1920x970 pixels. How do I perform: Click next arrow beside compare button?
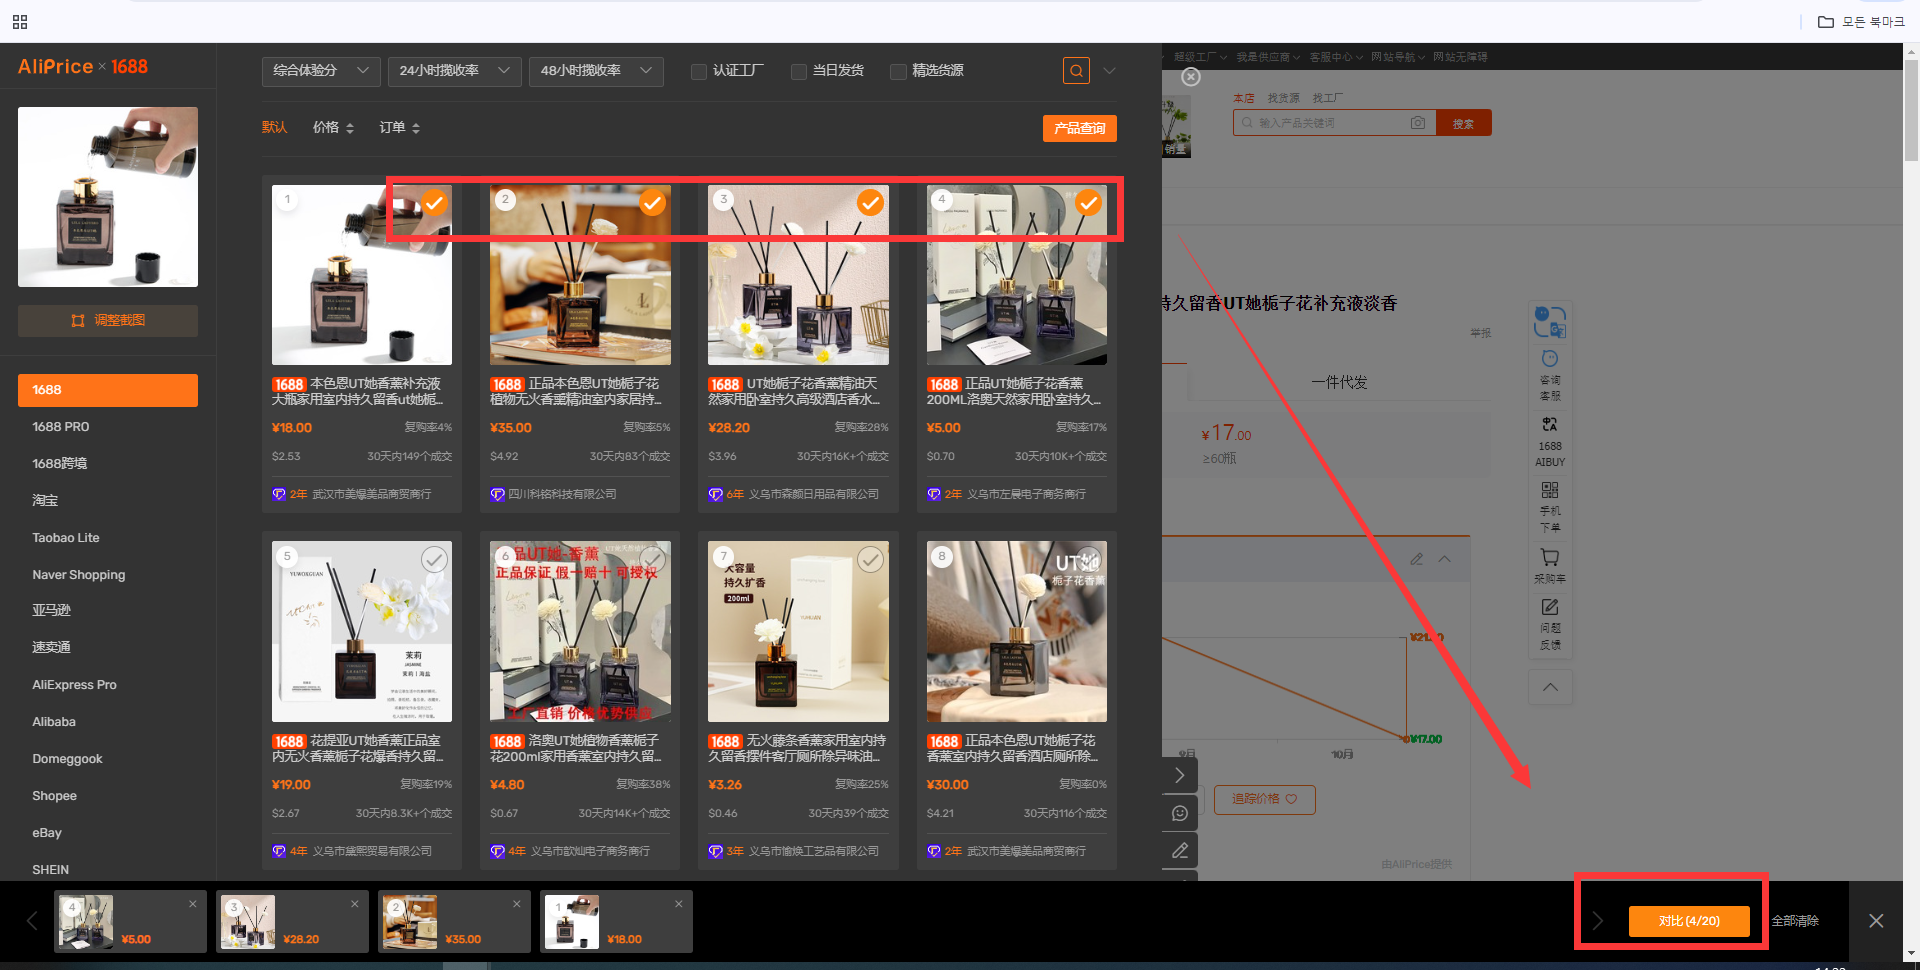click(x=1597, y=921)
